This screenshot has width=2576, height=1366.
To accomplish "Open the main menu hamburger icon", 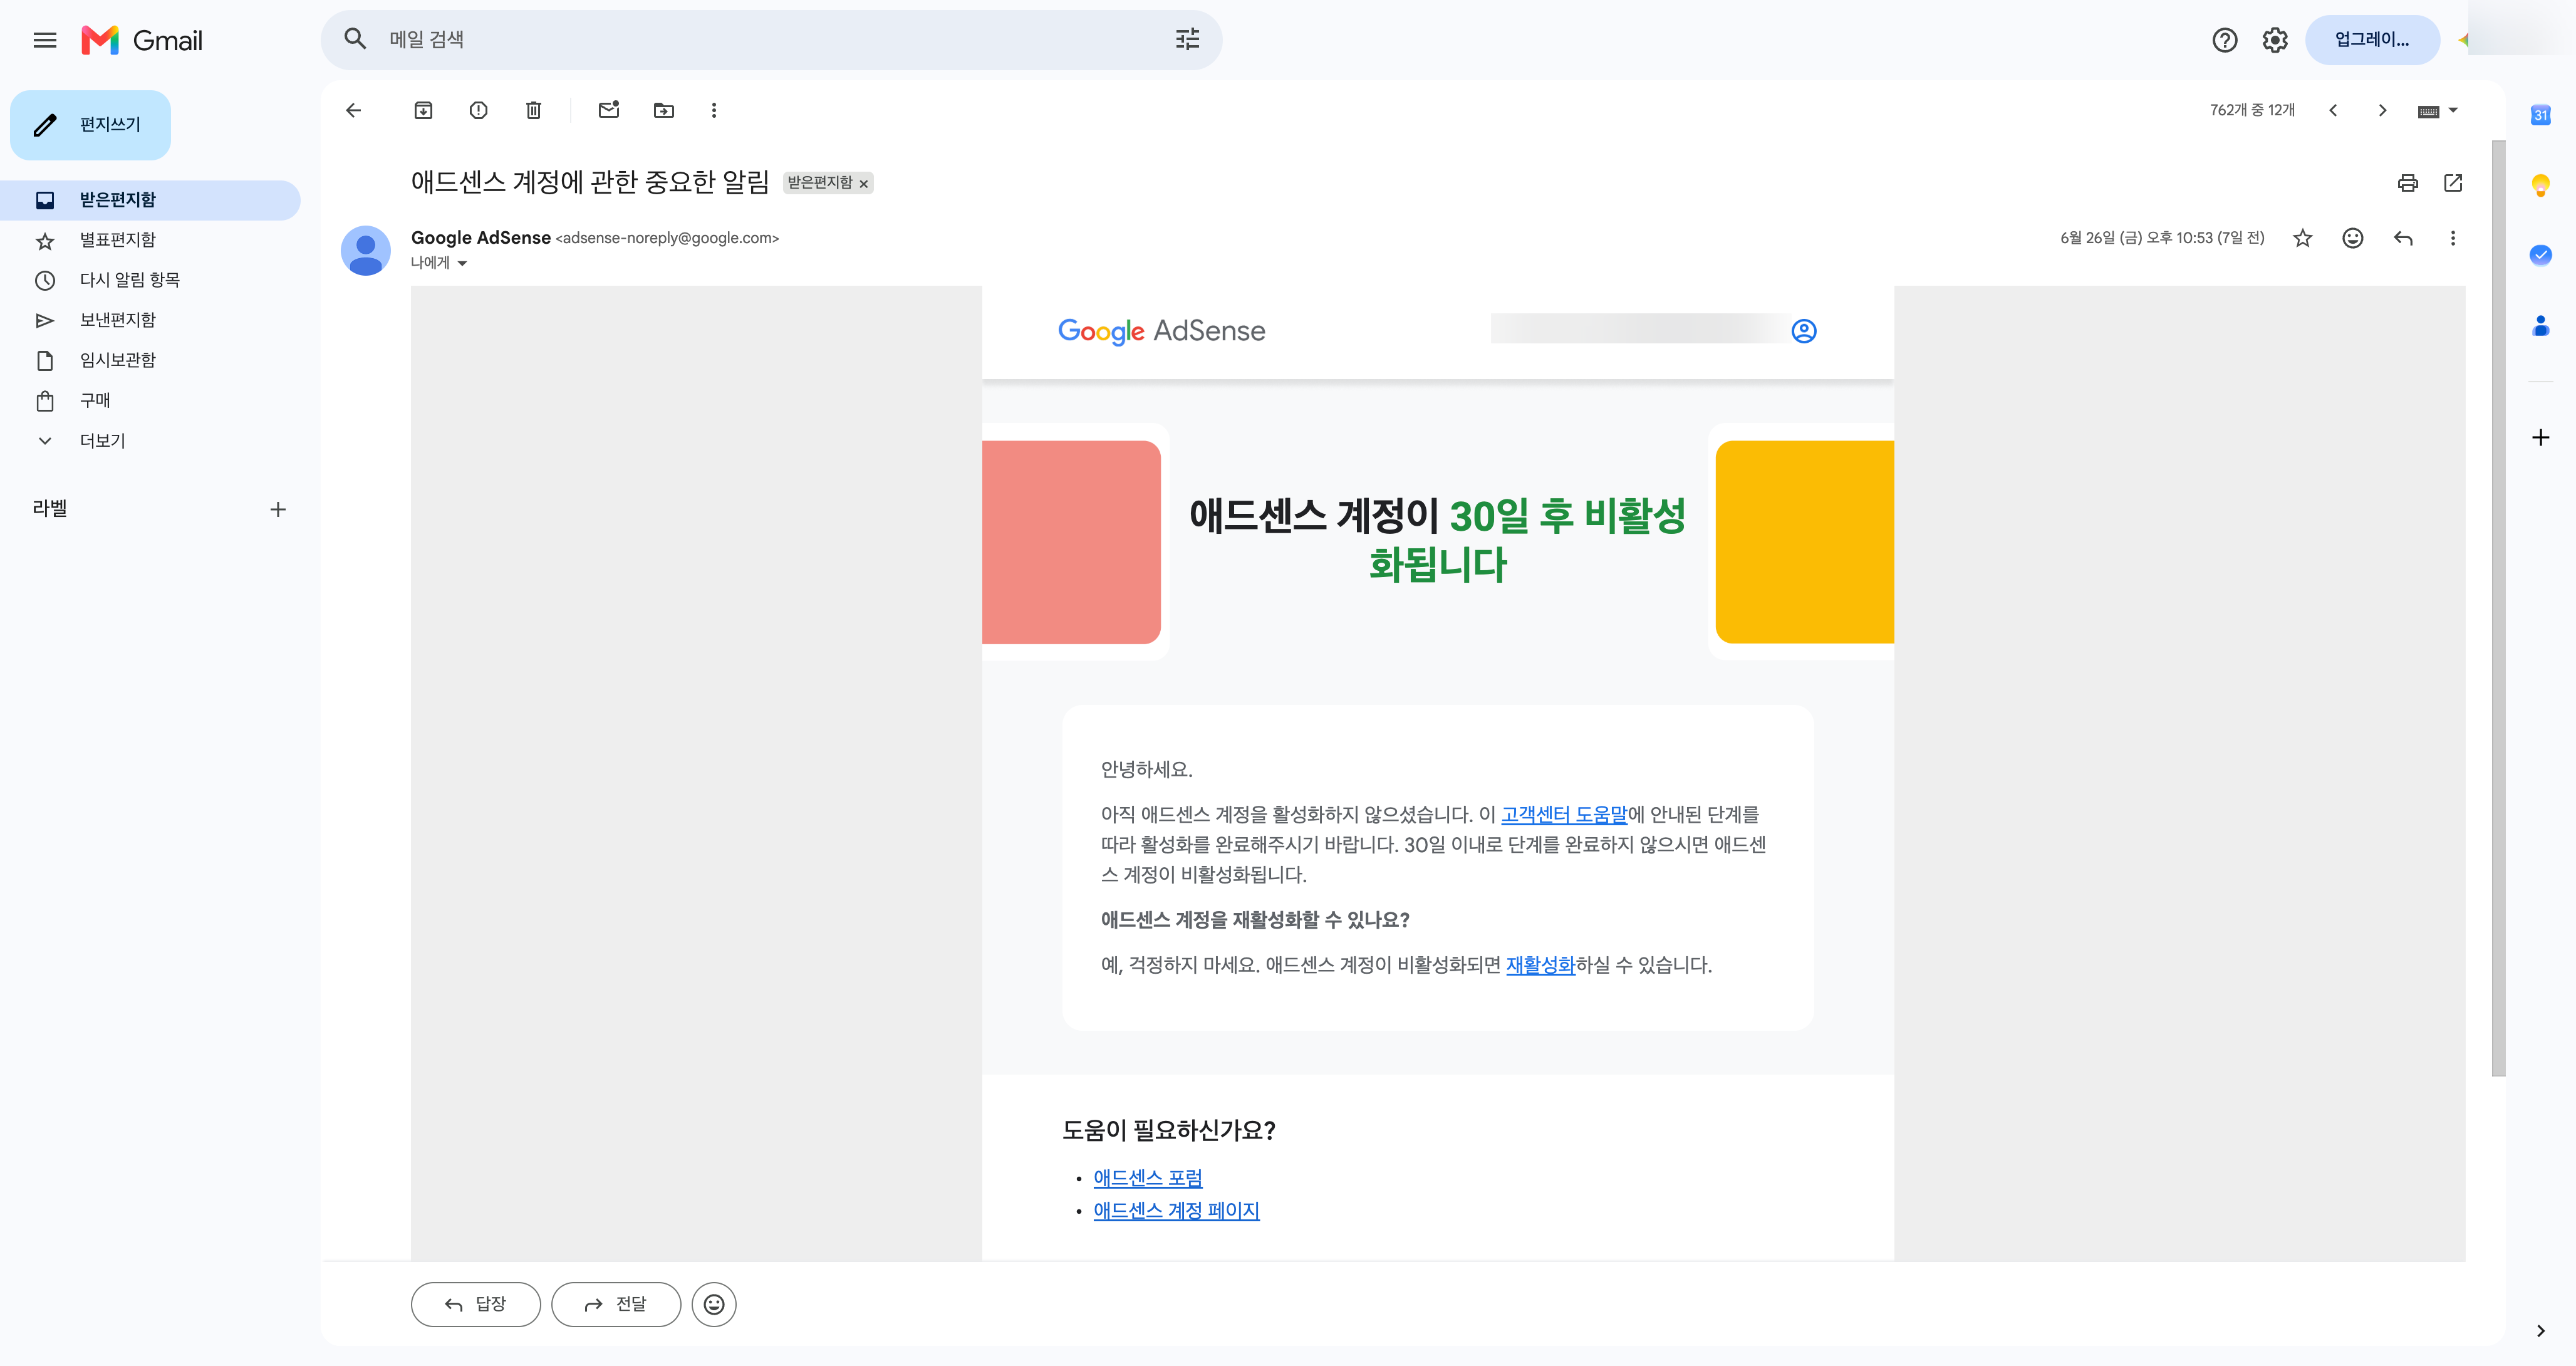I will (x=45, y=40).
